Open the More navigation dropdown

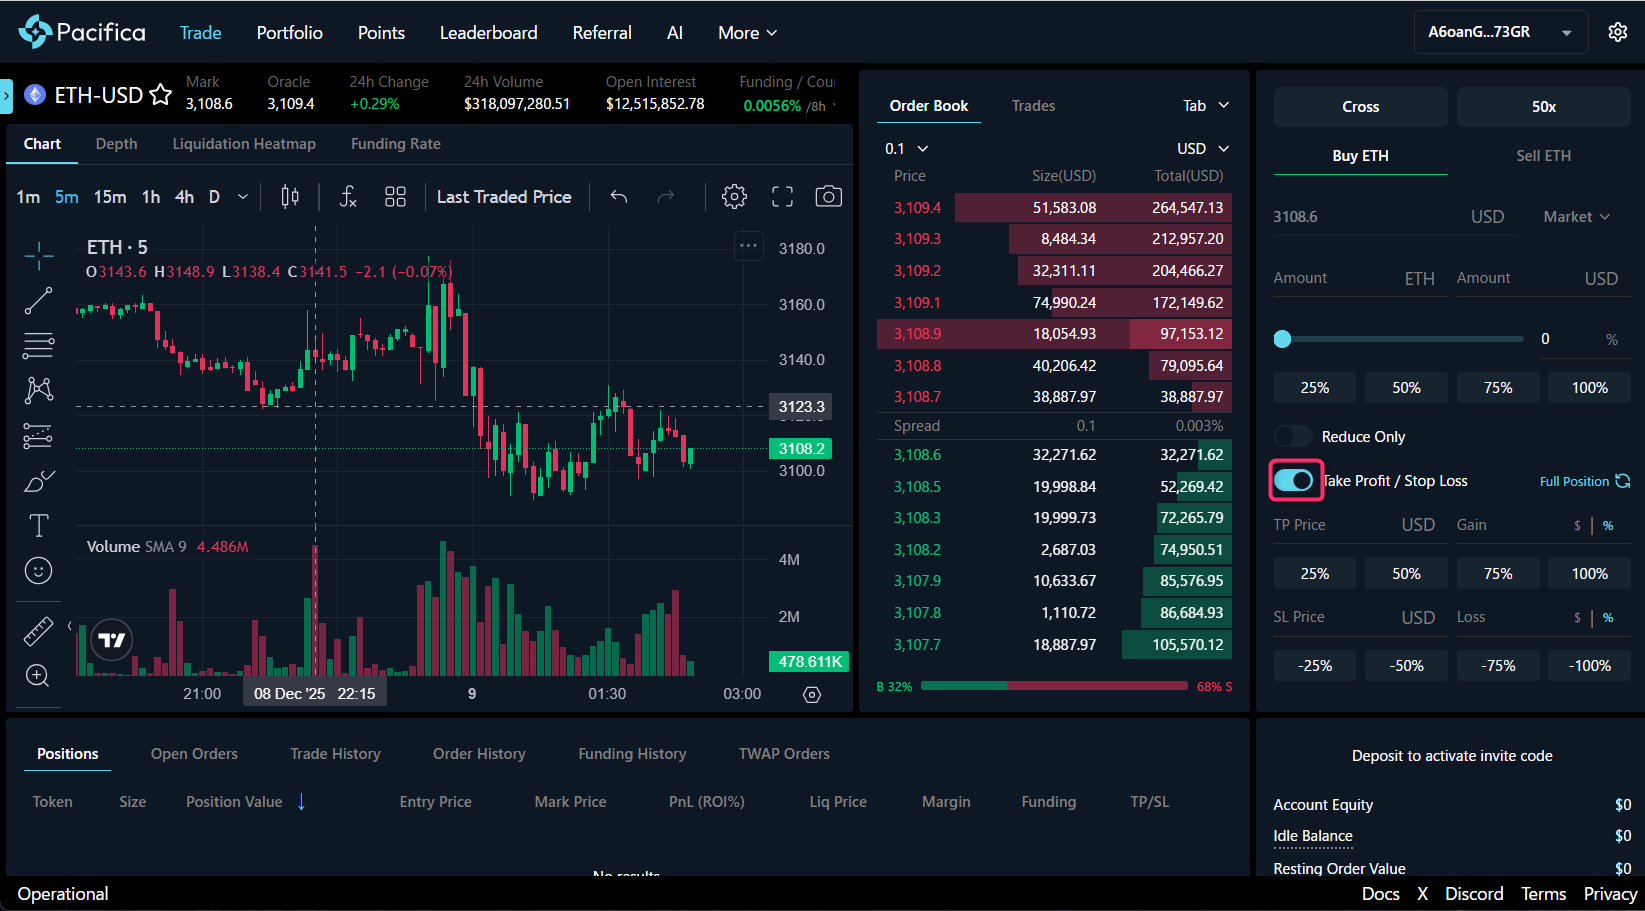click(747, 33)
